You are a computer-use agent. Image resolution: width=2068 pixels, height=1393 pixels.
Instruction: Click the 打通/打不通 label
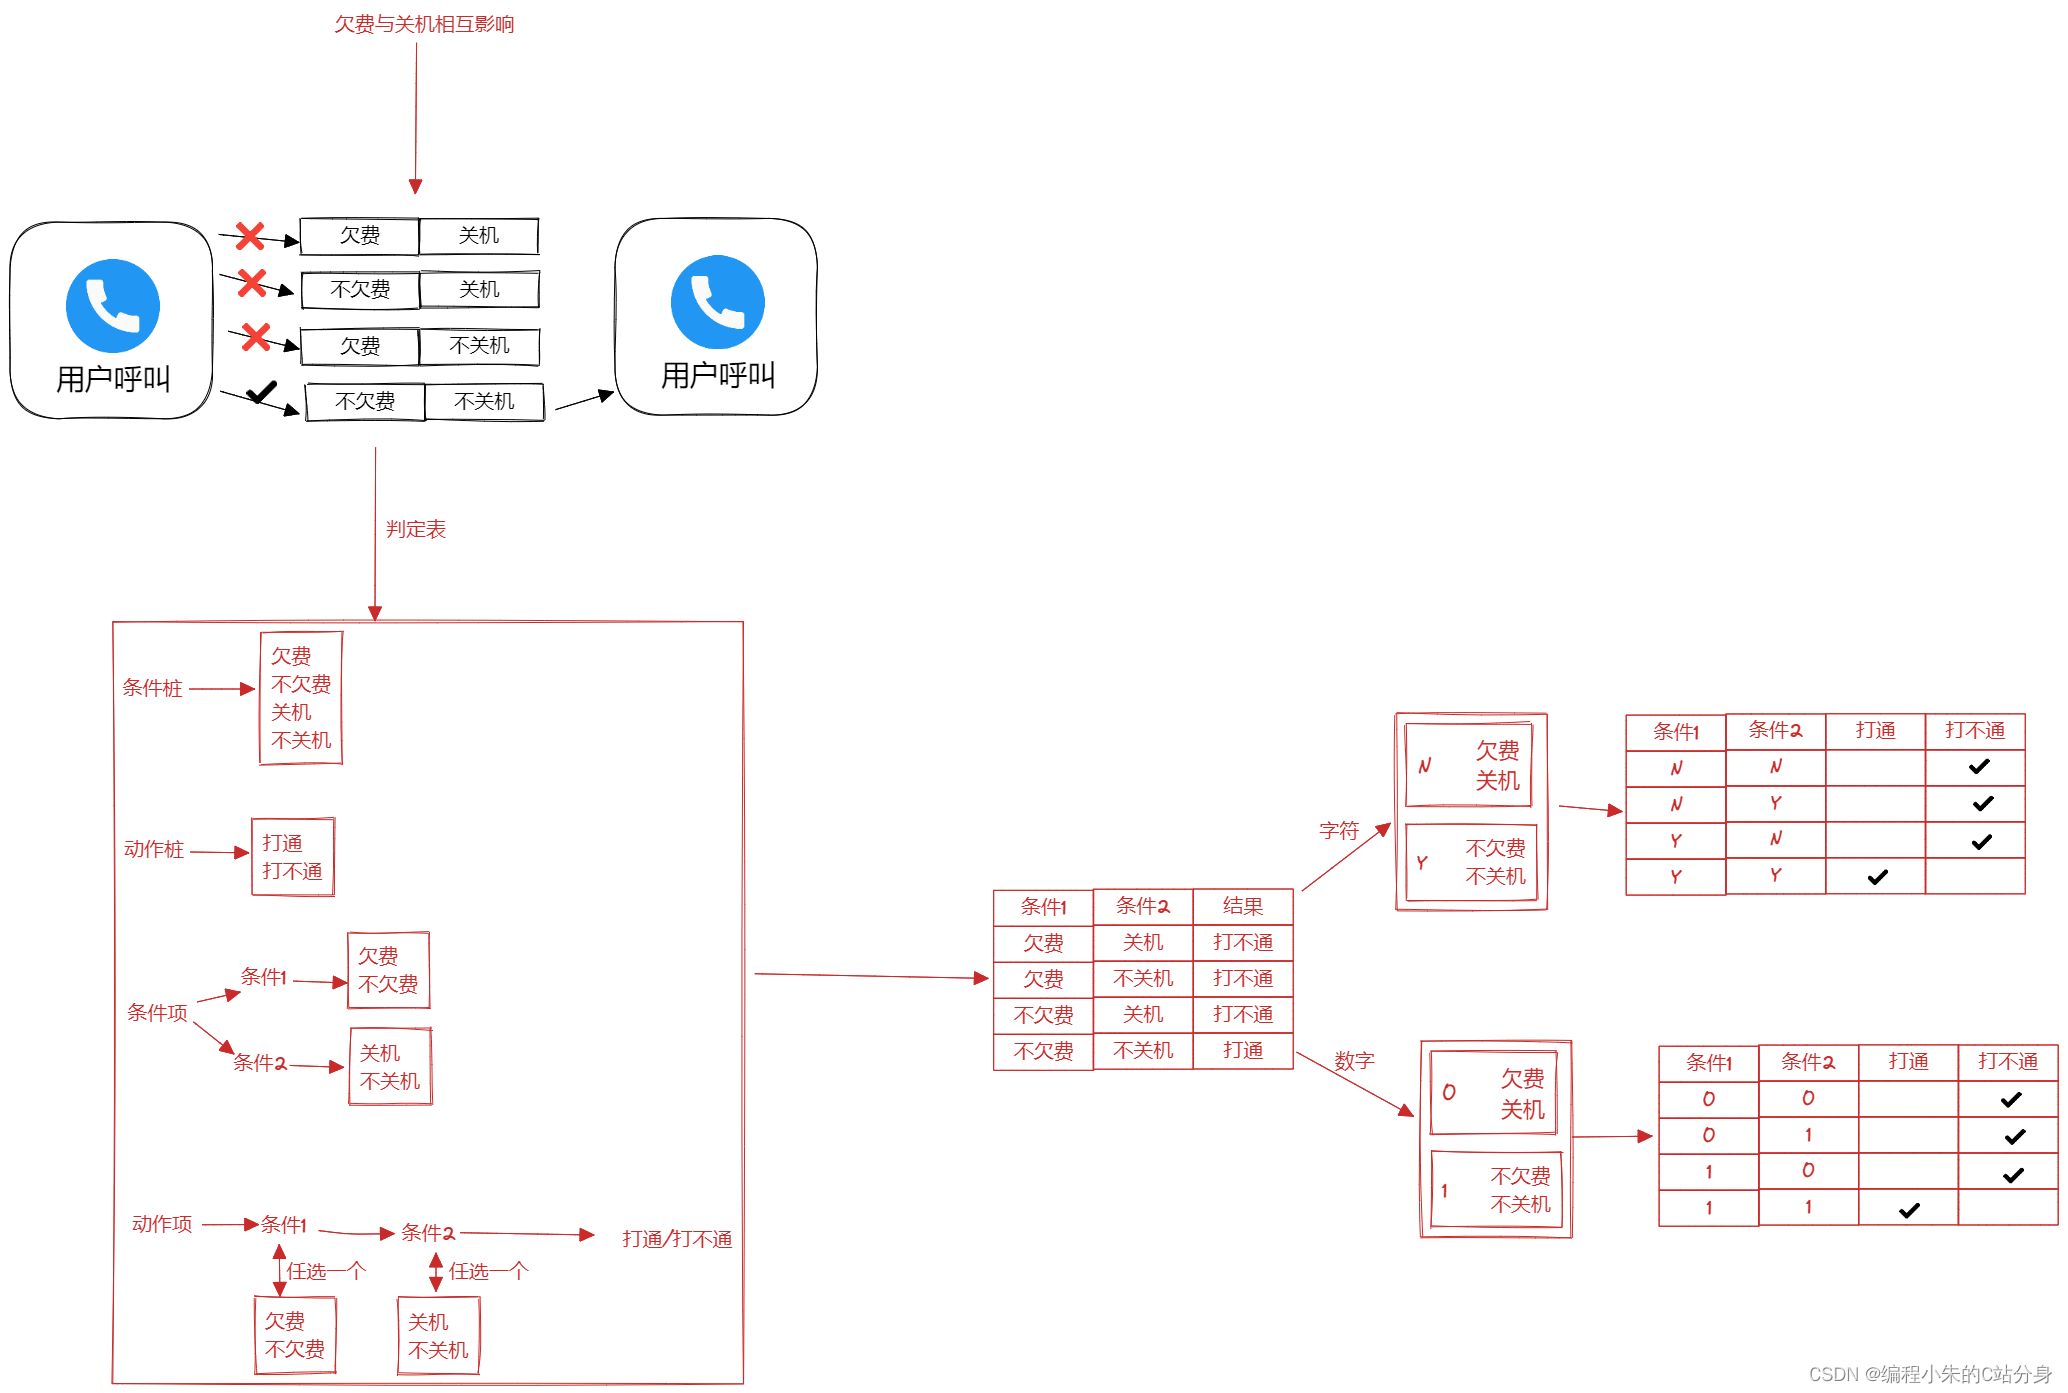coord(677,1239)
